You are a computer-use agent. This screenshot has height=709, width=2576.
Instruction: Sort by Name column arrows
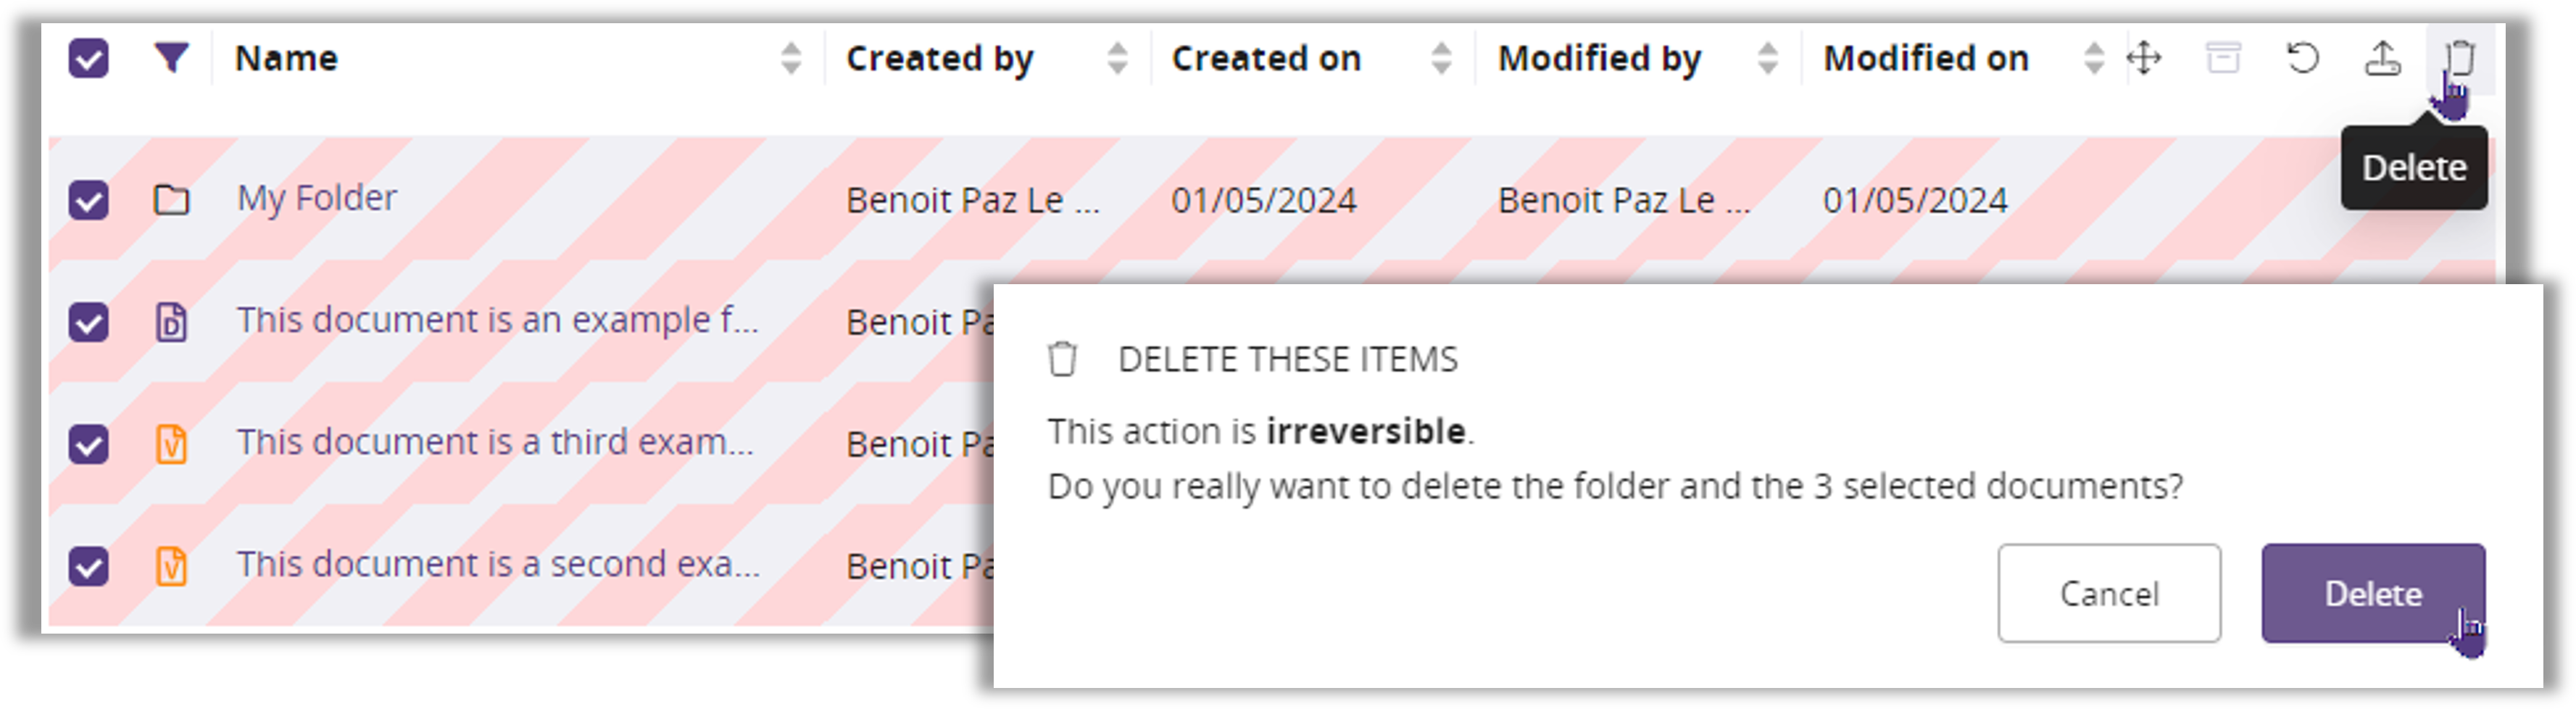point(791,58)
